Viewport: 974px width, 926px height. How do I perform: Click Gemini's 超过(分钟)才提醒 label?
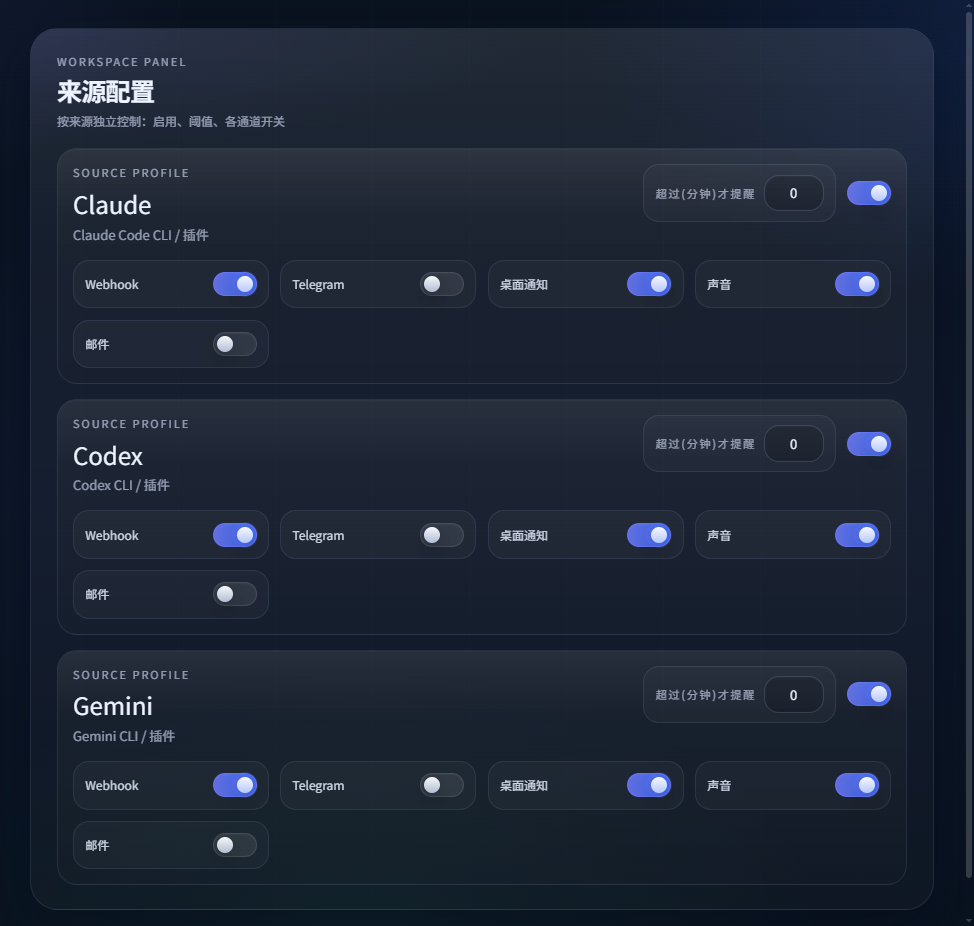pyautogui.click(x=705, y=695)
